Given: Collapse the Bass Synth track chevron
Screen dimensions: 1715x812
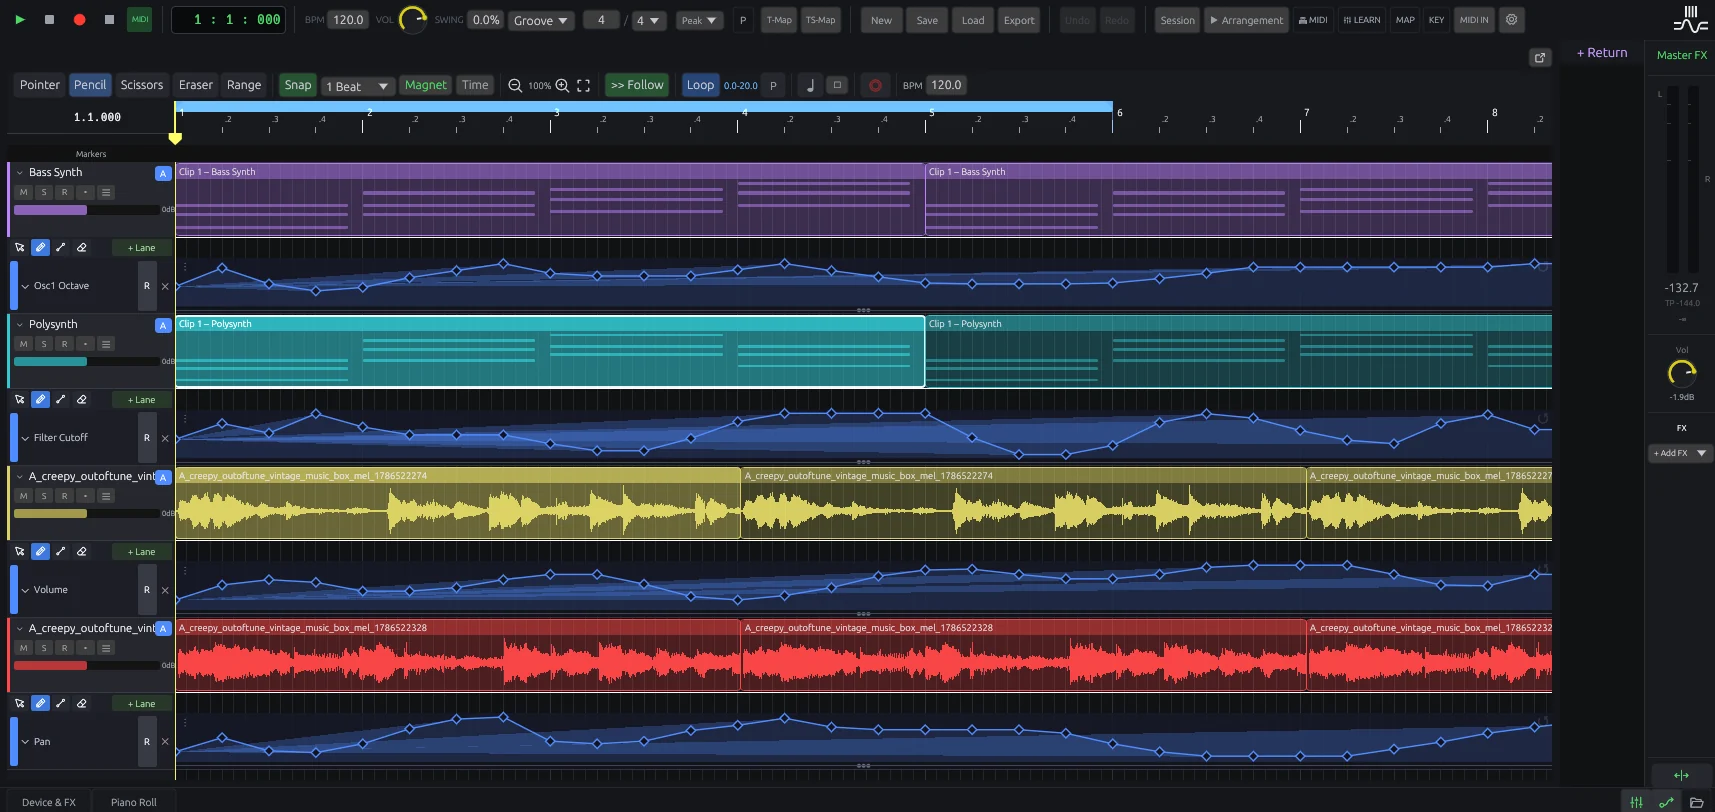Looking at the screenshot, I should click(x=19, y=173).
